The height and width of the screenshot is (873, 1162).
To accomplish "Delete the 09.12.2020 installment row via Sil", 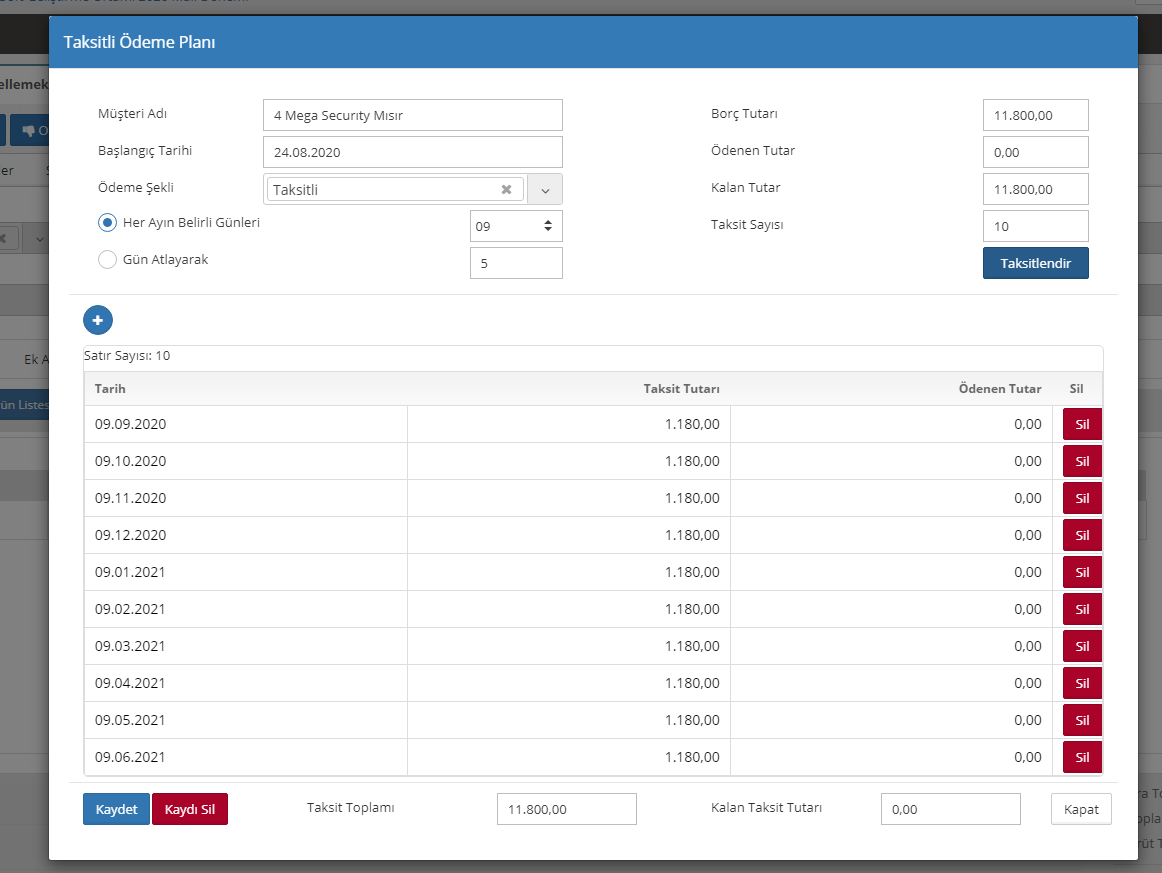I will 1082,535.
